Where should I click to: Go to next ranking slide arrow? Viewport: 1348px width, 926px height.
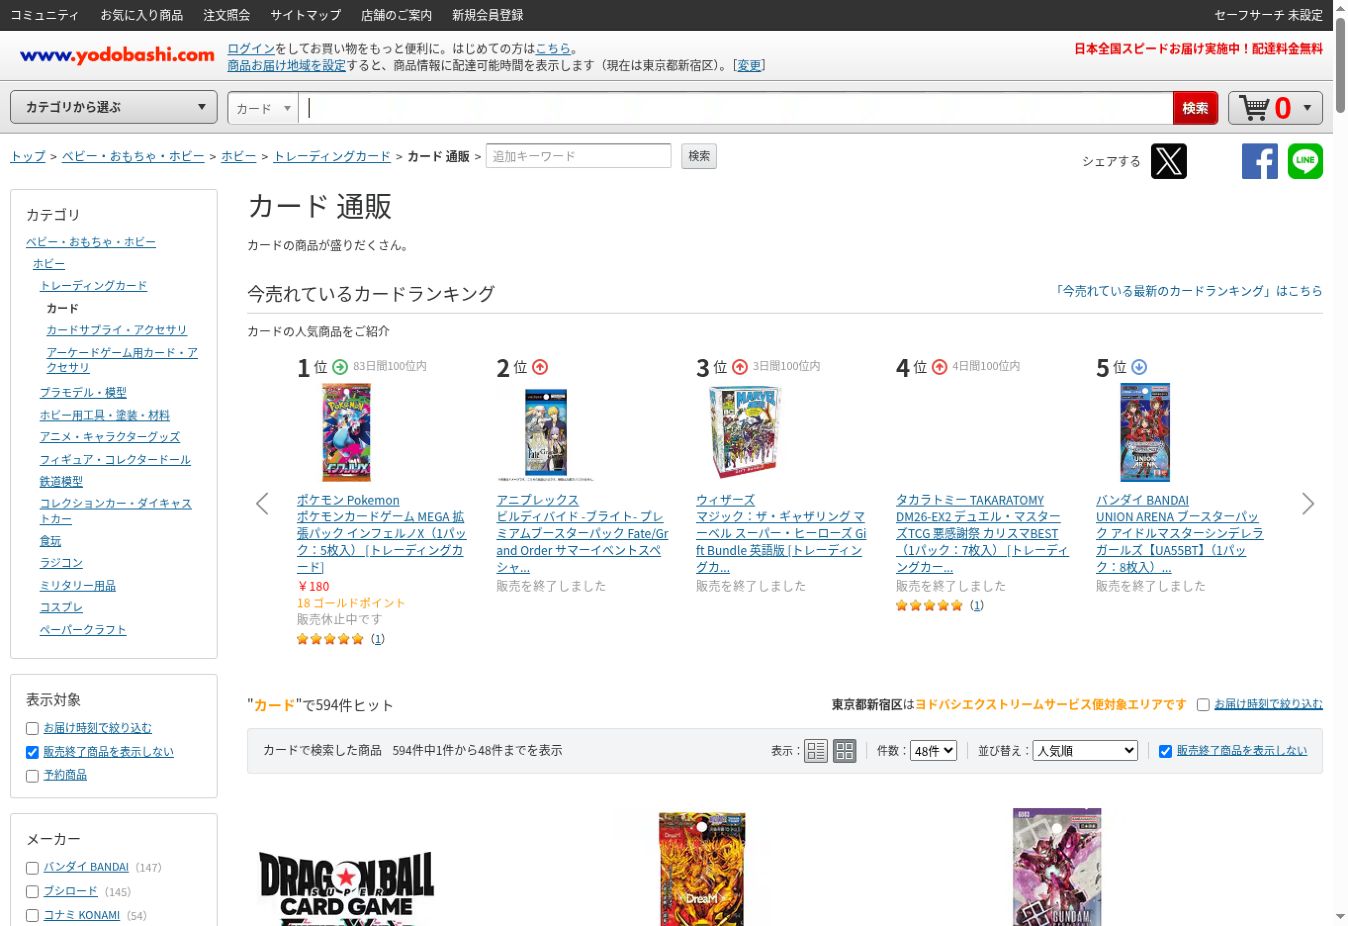pyautogui.click(x=1308, y=504)
